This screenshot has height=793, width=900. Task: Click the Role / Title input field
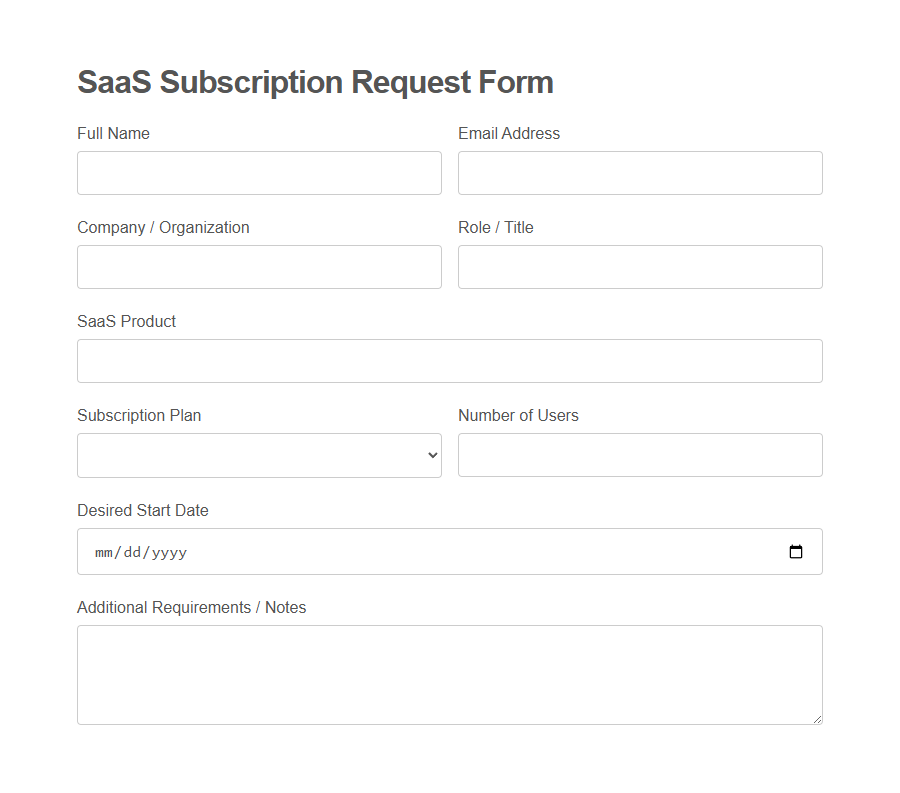[639, 266]
